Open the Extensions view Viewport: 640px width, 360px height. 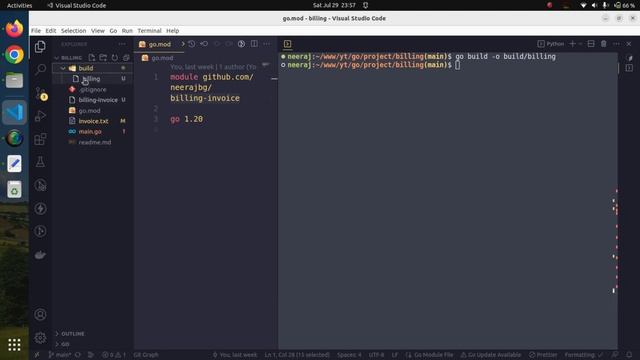coord(40,139)
